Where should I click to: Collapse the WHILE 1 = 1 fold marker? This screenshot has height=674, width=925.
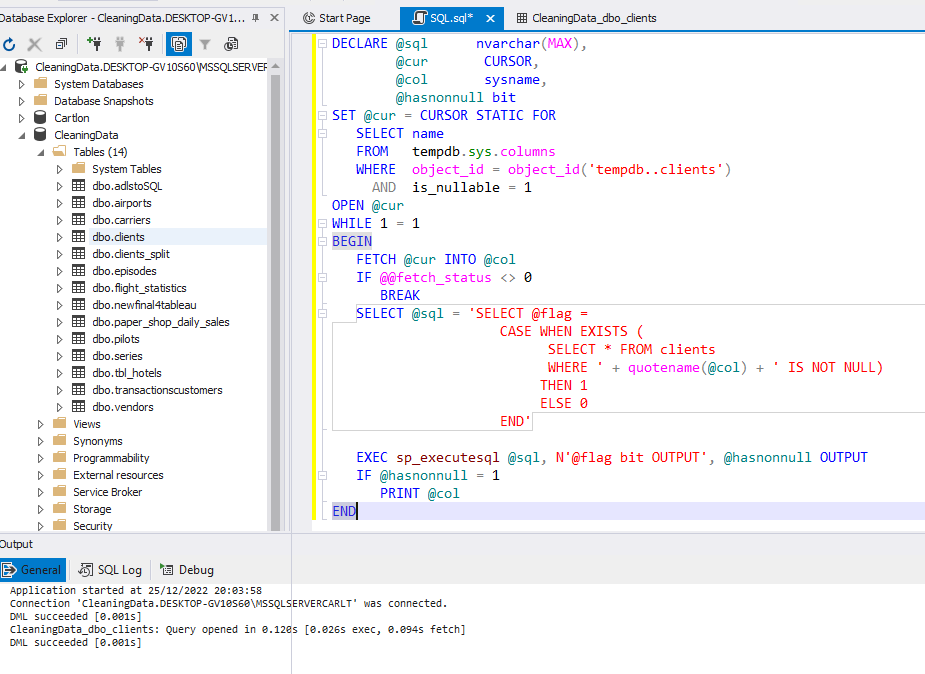pyautogui.click(x=322, y=223)
